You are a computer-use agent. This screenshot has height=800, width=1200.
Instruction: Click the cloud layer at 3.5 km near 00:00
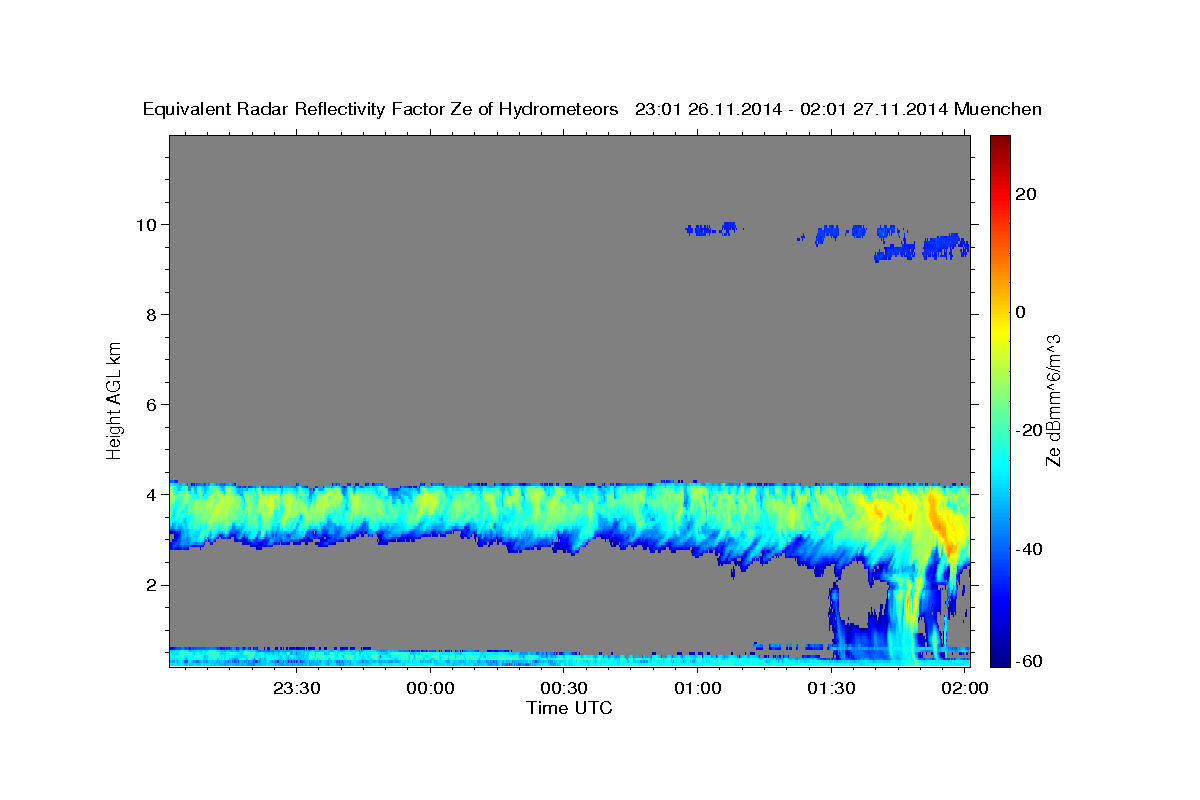[431, 507]
